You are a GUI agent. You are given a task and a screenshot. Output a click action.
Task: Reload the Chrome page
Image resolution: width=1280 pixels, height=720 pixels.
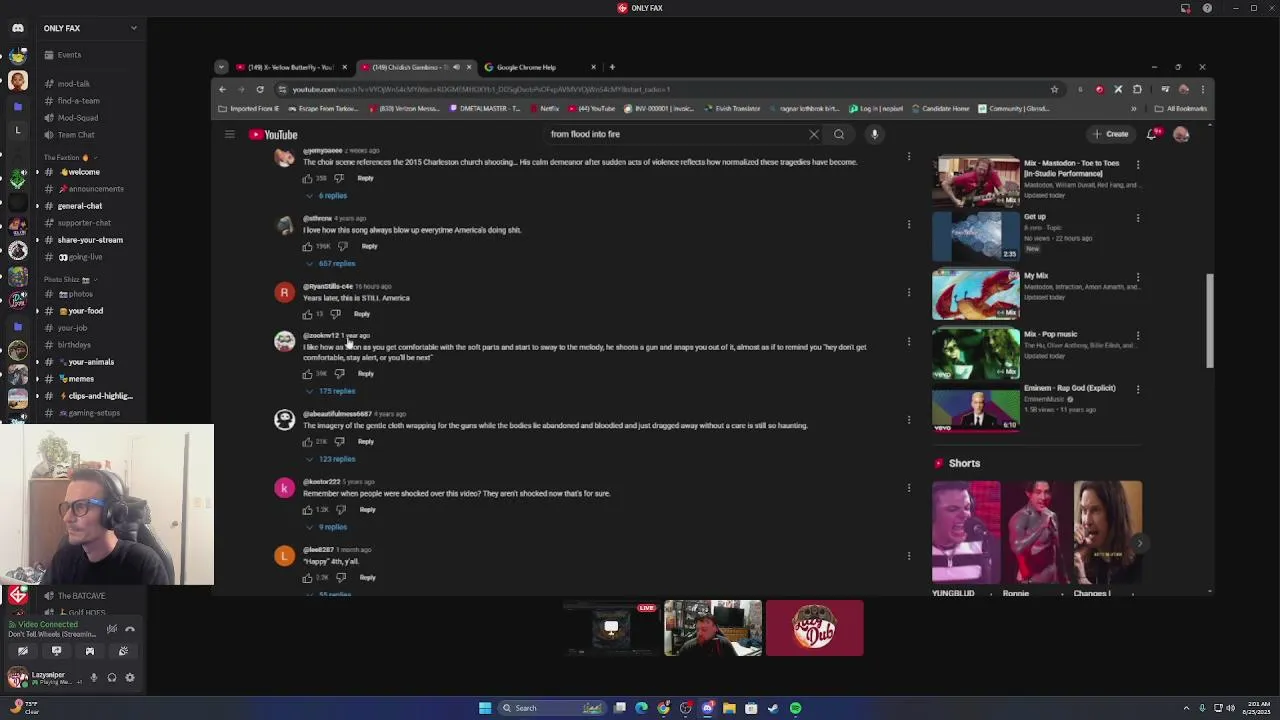(260, 89)
